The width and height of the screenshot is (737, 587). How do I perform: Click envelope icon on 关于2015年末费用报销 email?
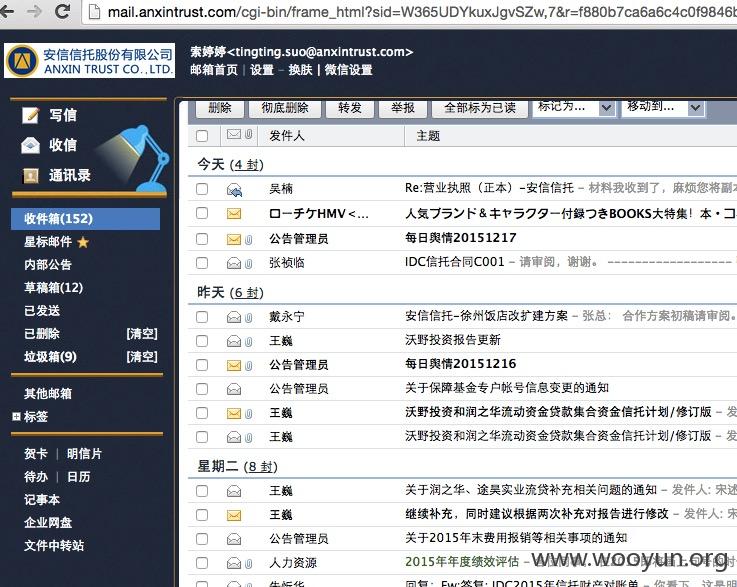pyautogui.click(x=234, y=539)
